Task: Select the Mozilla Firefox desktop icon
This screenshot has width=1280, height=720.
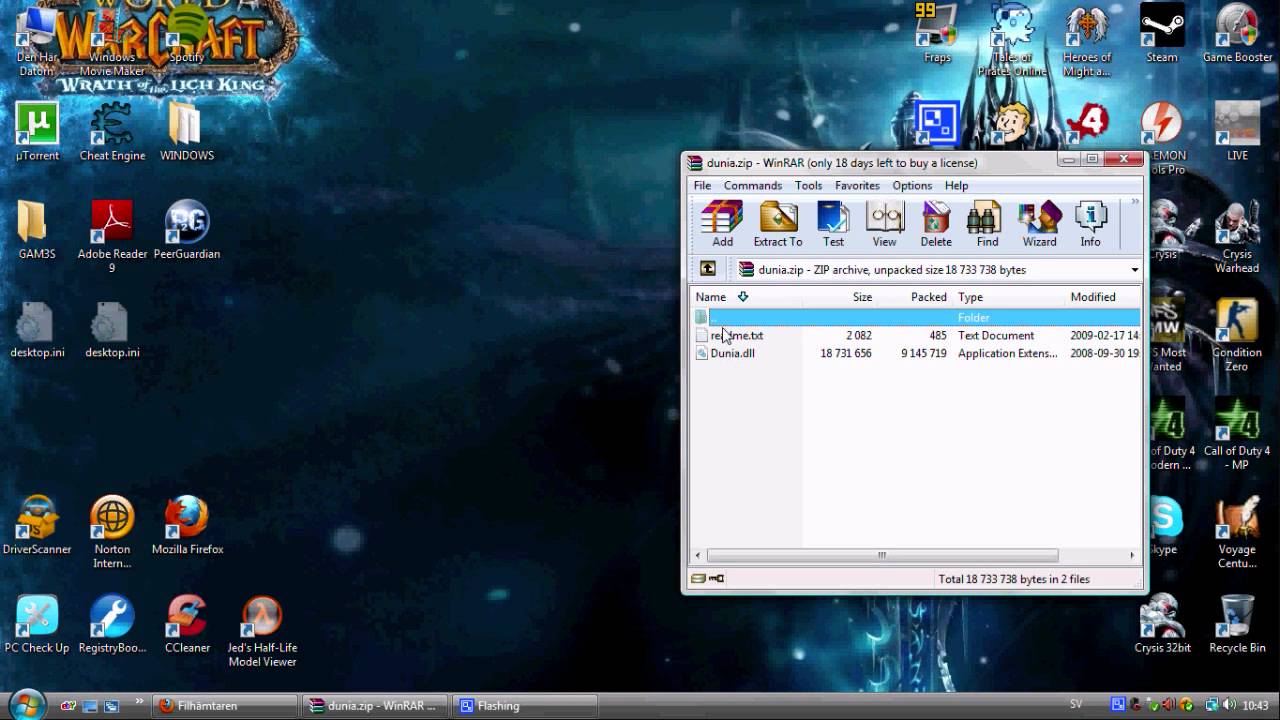Action: (x=187, y=526)
